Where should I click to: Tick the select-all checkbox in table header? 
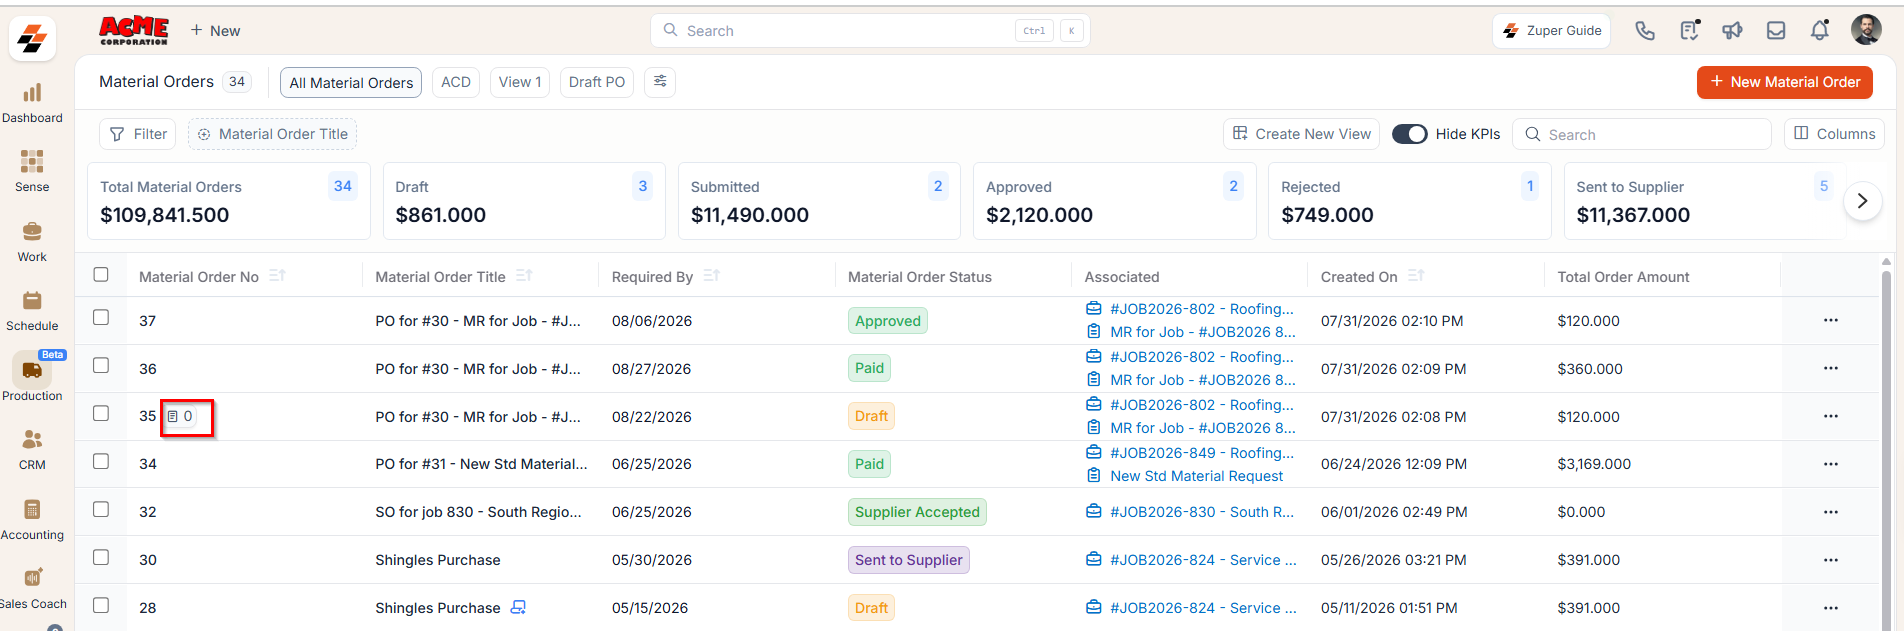point(101,274)
